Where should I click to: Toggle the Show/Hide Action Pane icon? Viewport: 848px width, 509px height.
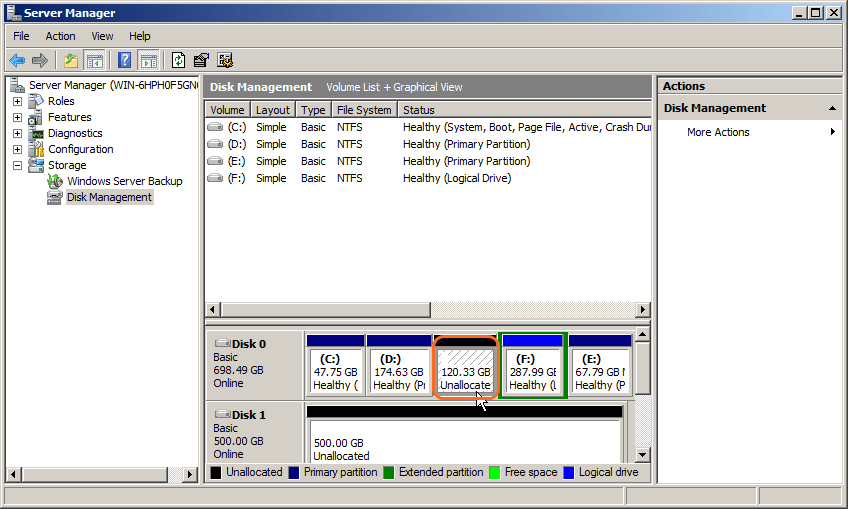point(149,61)
